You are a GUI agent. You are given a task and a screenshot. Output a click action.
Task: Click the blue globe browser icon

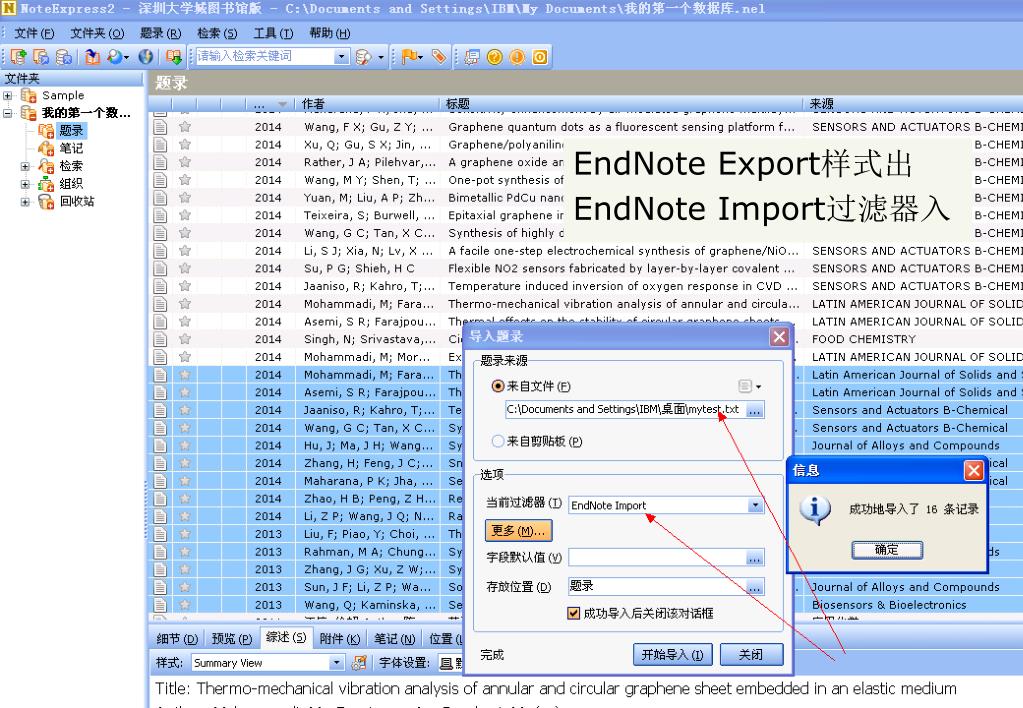tap(145, 57)
